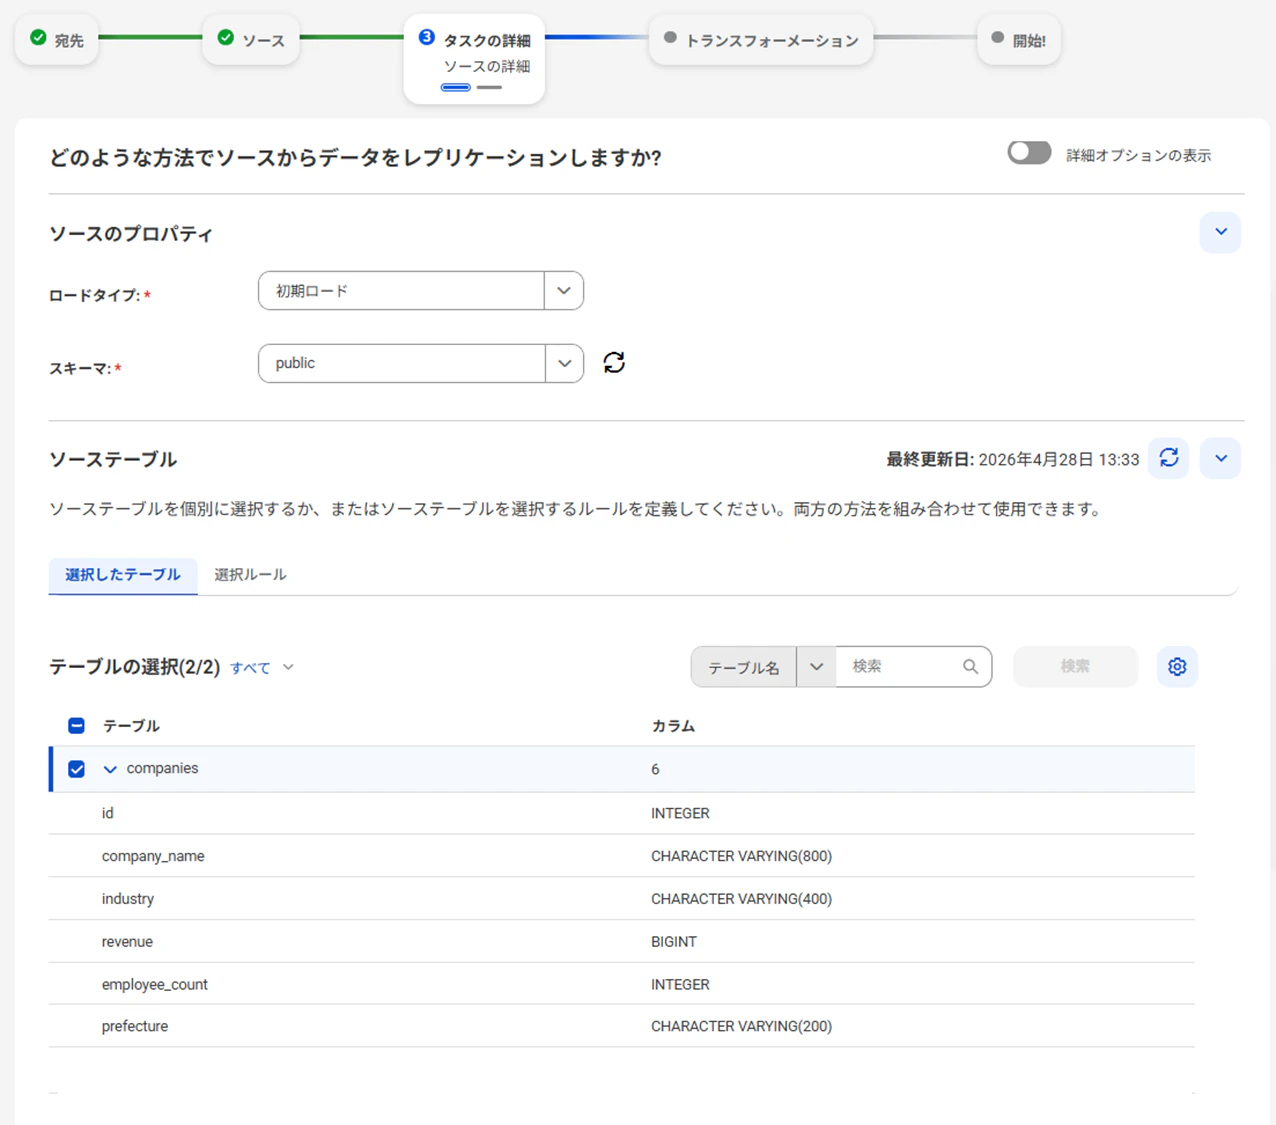Viewport: 1276px width, 1125px height.
Task: Collapse the companies table row
Action: (x=110, y=769)
